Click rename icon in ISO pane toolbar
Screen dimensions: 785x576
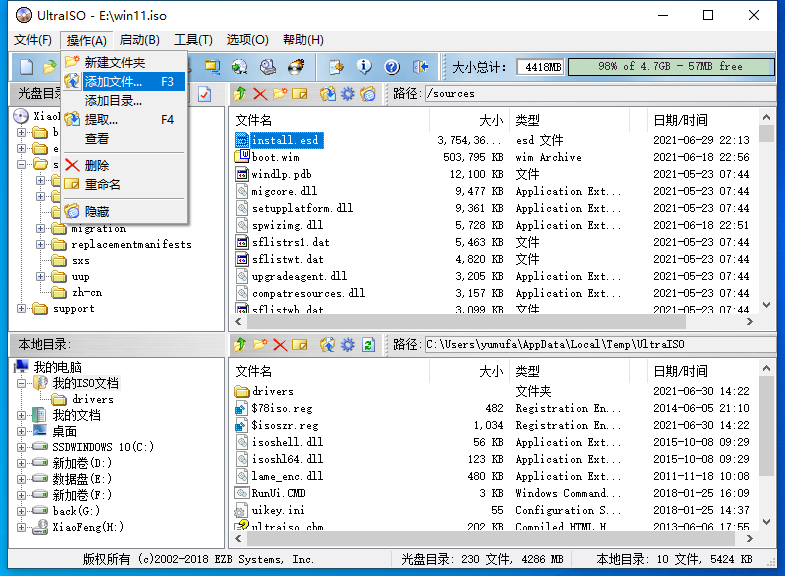[300, 94]
